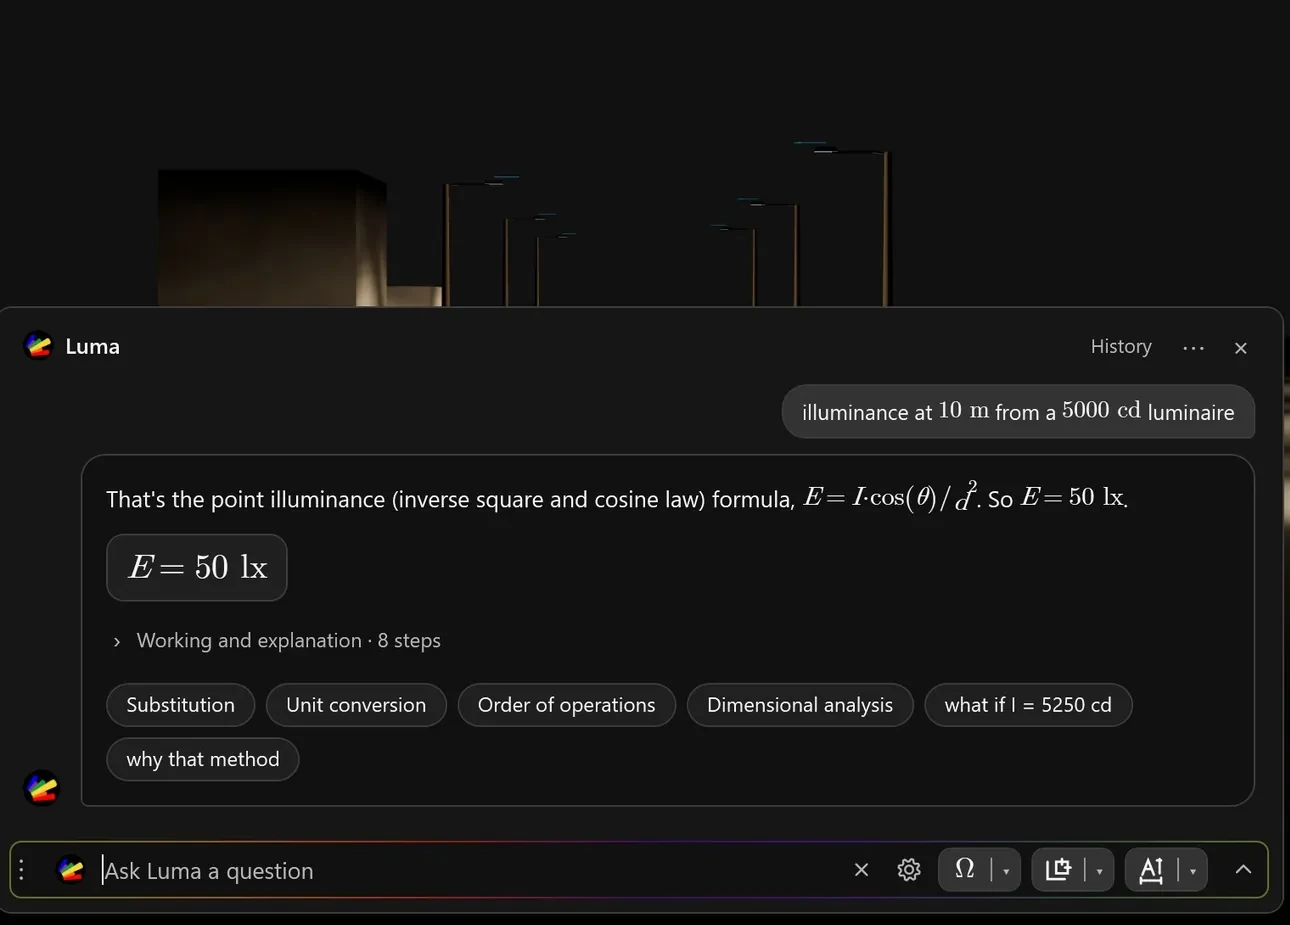Viewport: 1290px width, 925px height.
Task: Click the E = 50 lx result box
Action: (197, 568)
